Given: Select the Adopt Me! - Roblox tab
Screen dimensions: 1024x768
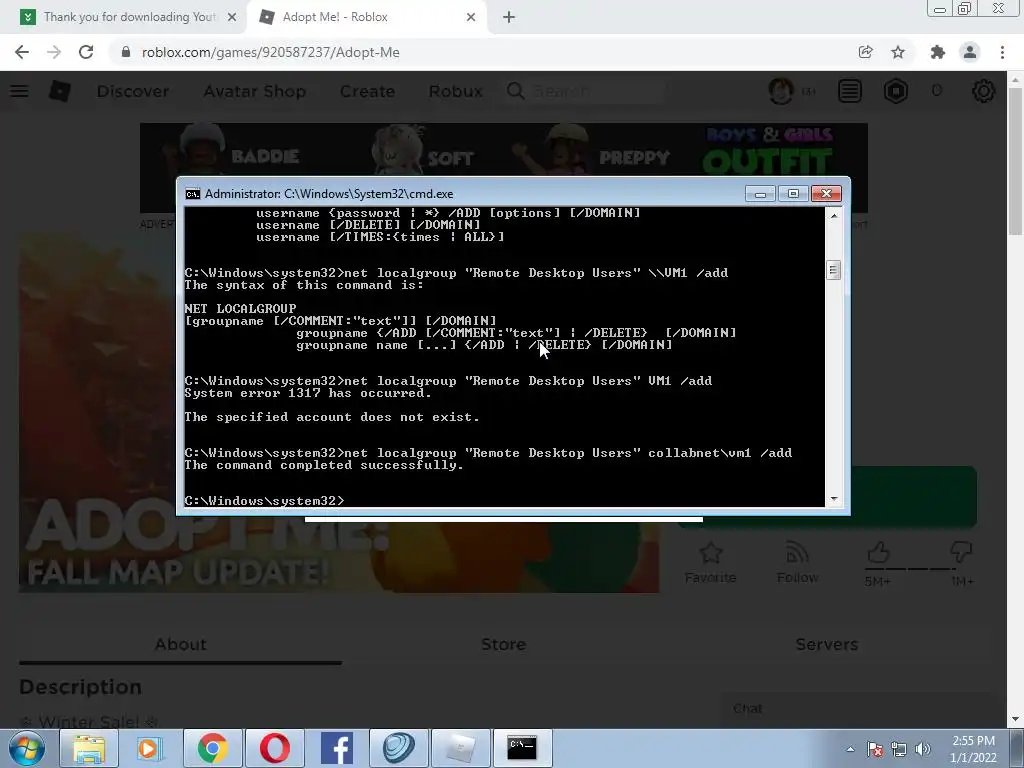Looking at the screenshot, I should pyautogui.click(x=366, y=17).
